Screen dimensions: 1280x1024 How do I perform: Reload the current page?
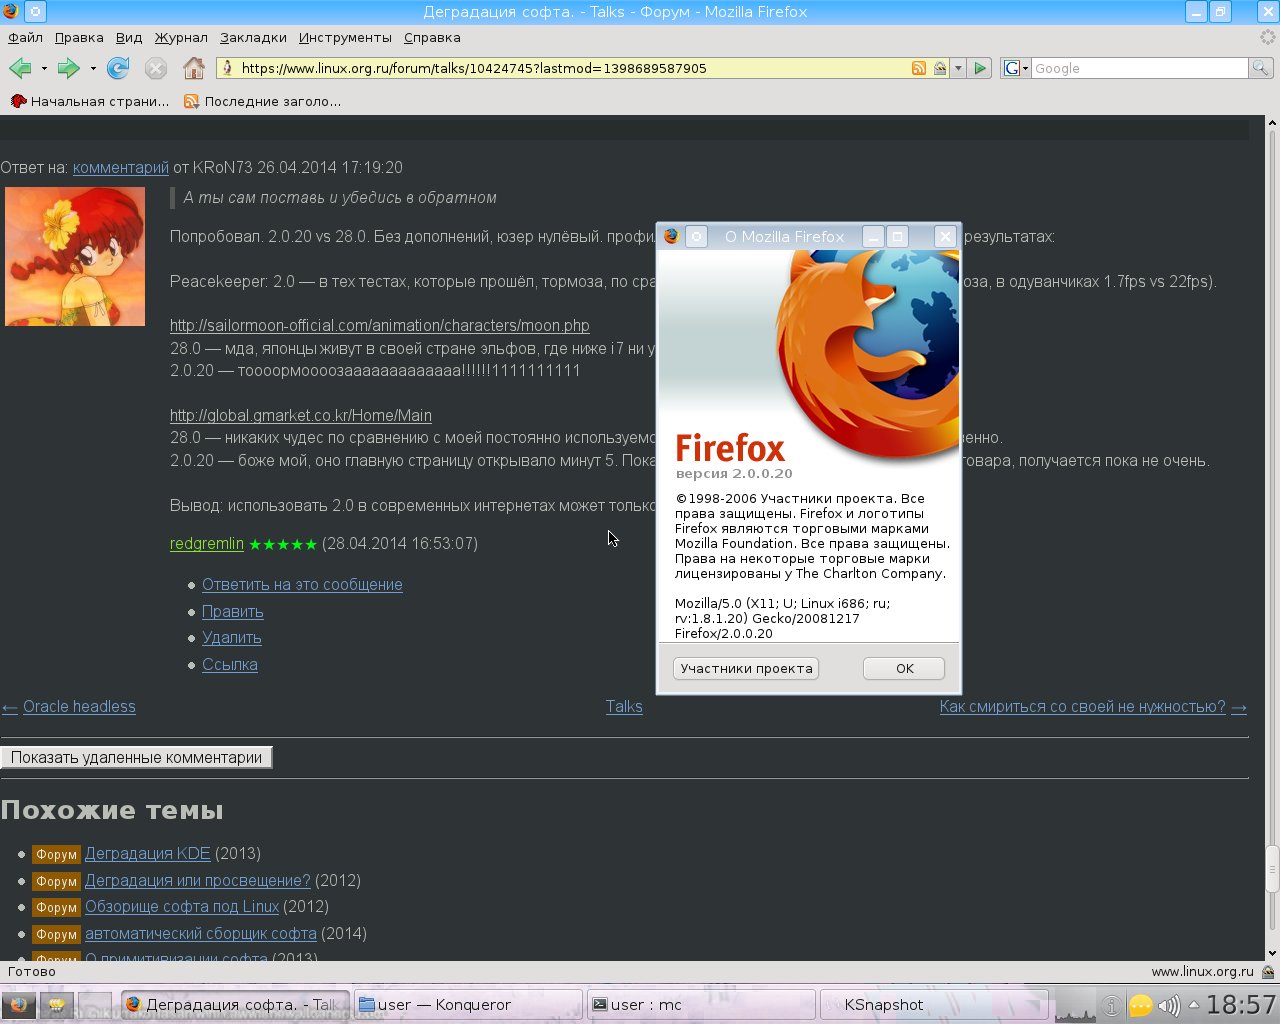pyautogui.click(x=118, y=68)
